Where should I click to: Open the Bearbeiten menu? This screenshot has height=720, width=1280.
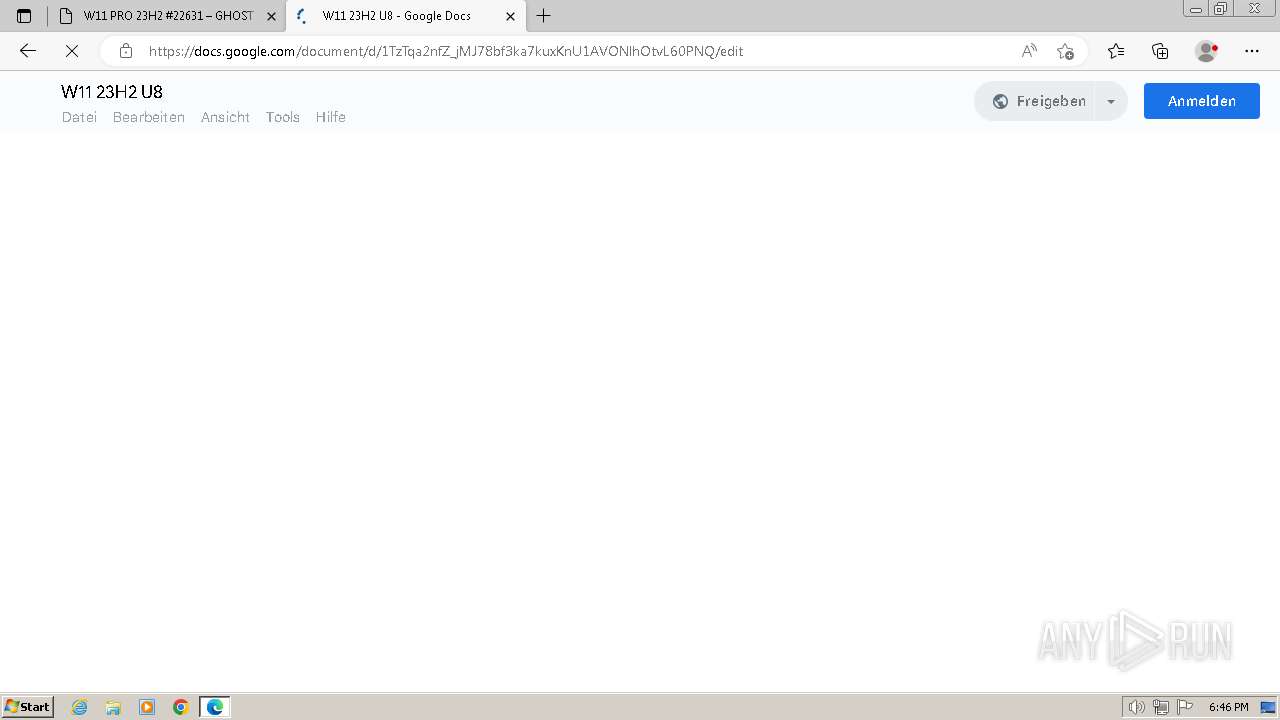coord(149,117)
